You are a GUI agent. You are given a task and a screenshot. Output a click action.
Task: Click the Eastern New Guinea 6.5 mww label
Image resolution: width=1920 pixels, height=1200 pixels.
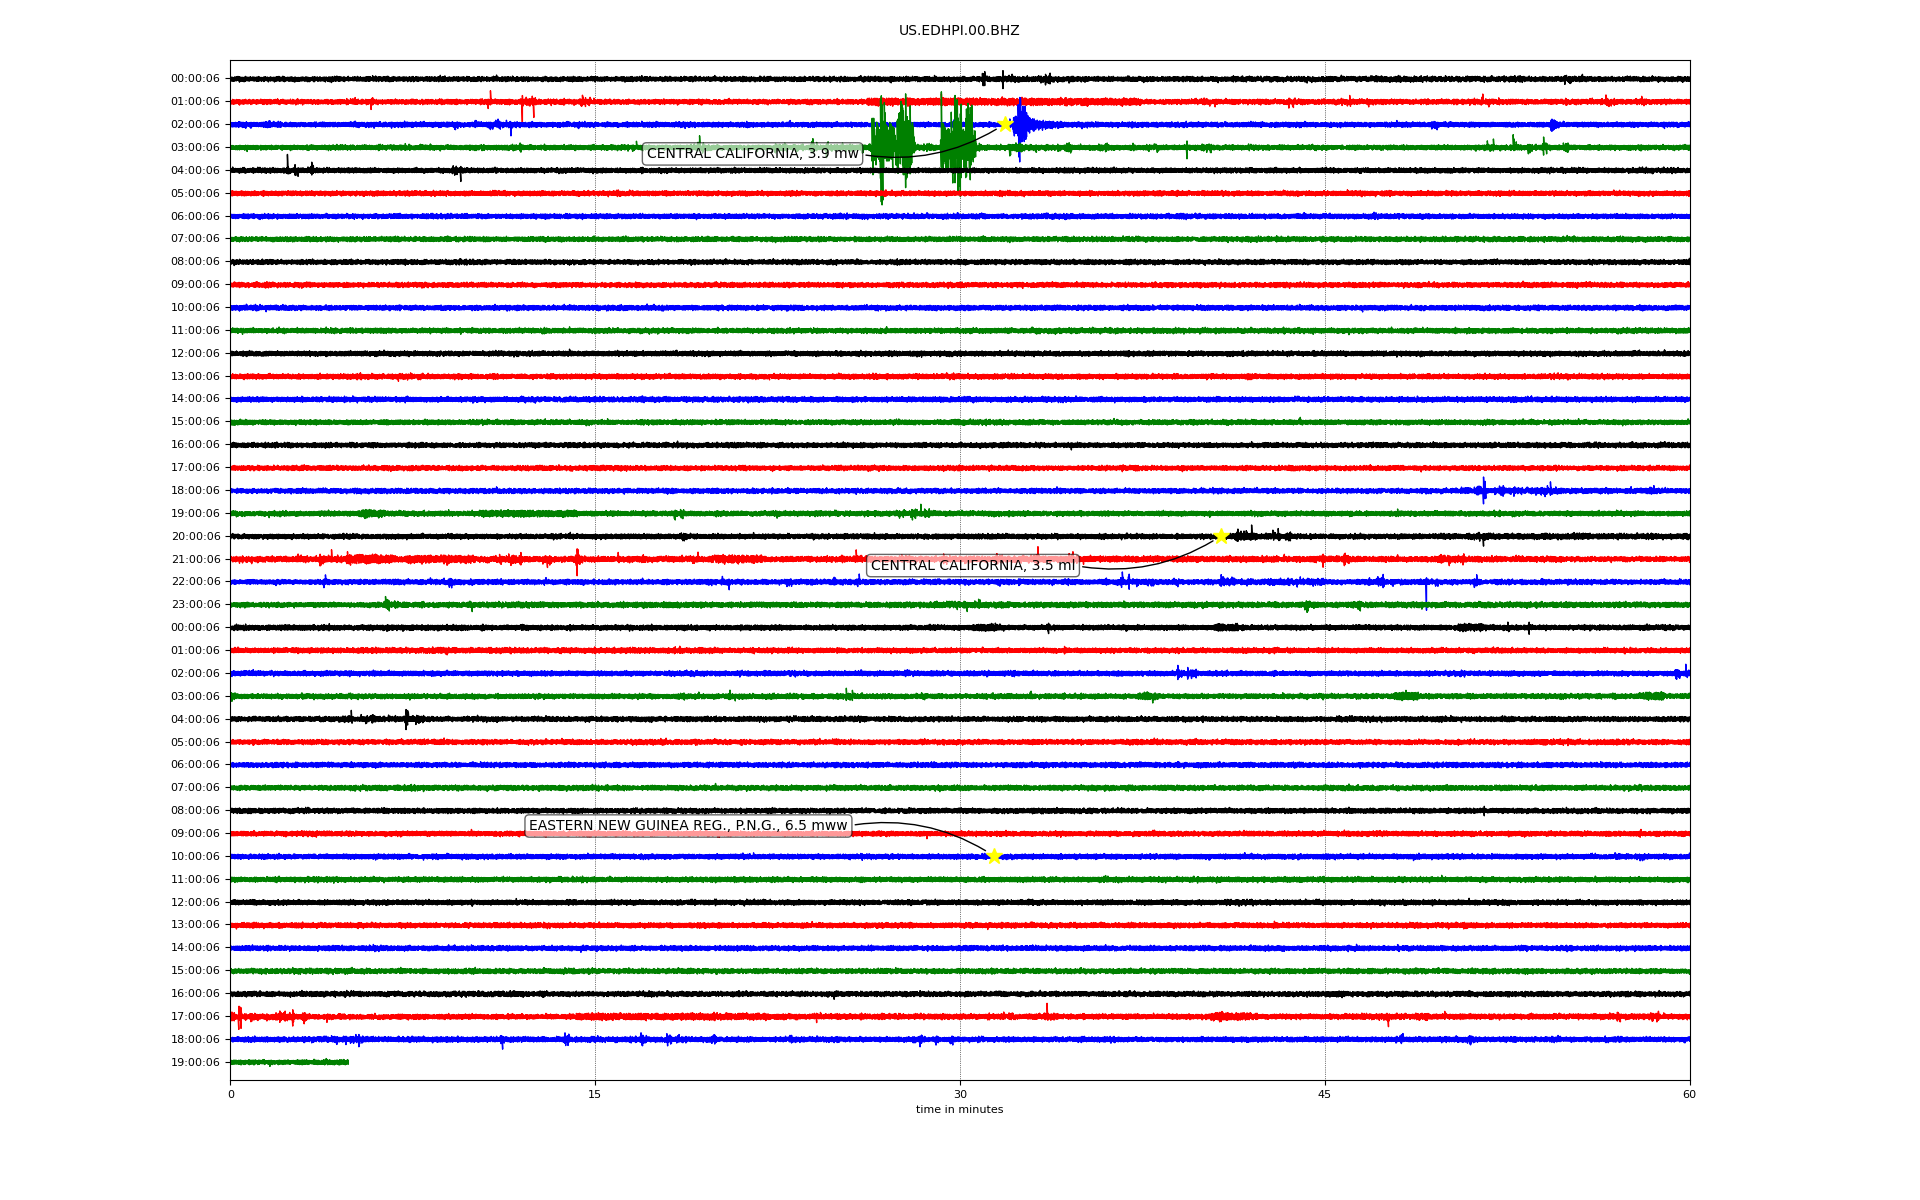point(688,825)
